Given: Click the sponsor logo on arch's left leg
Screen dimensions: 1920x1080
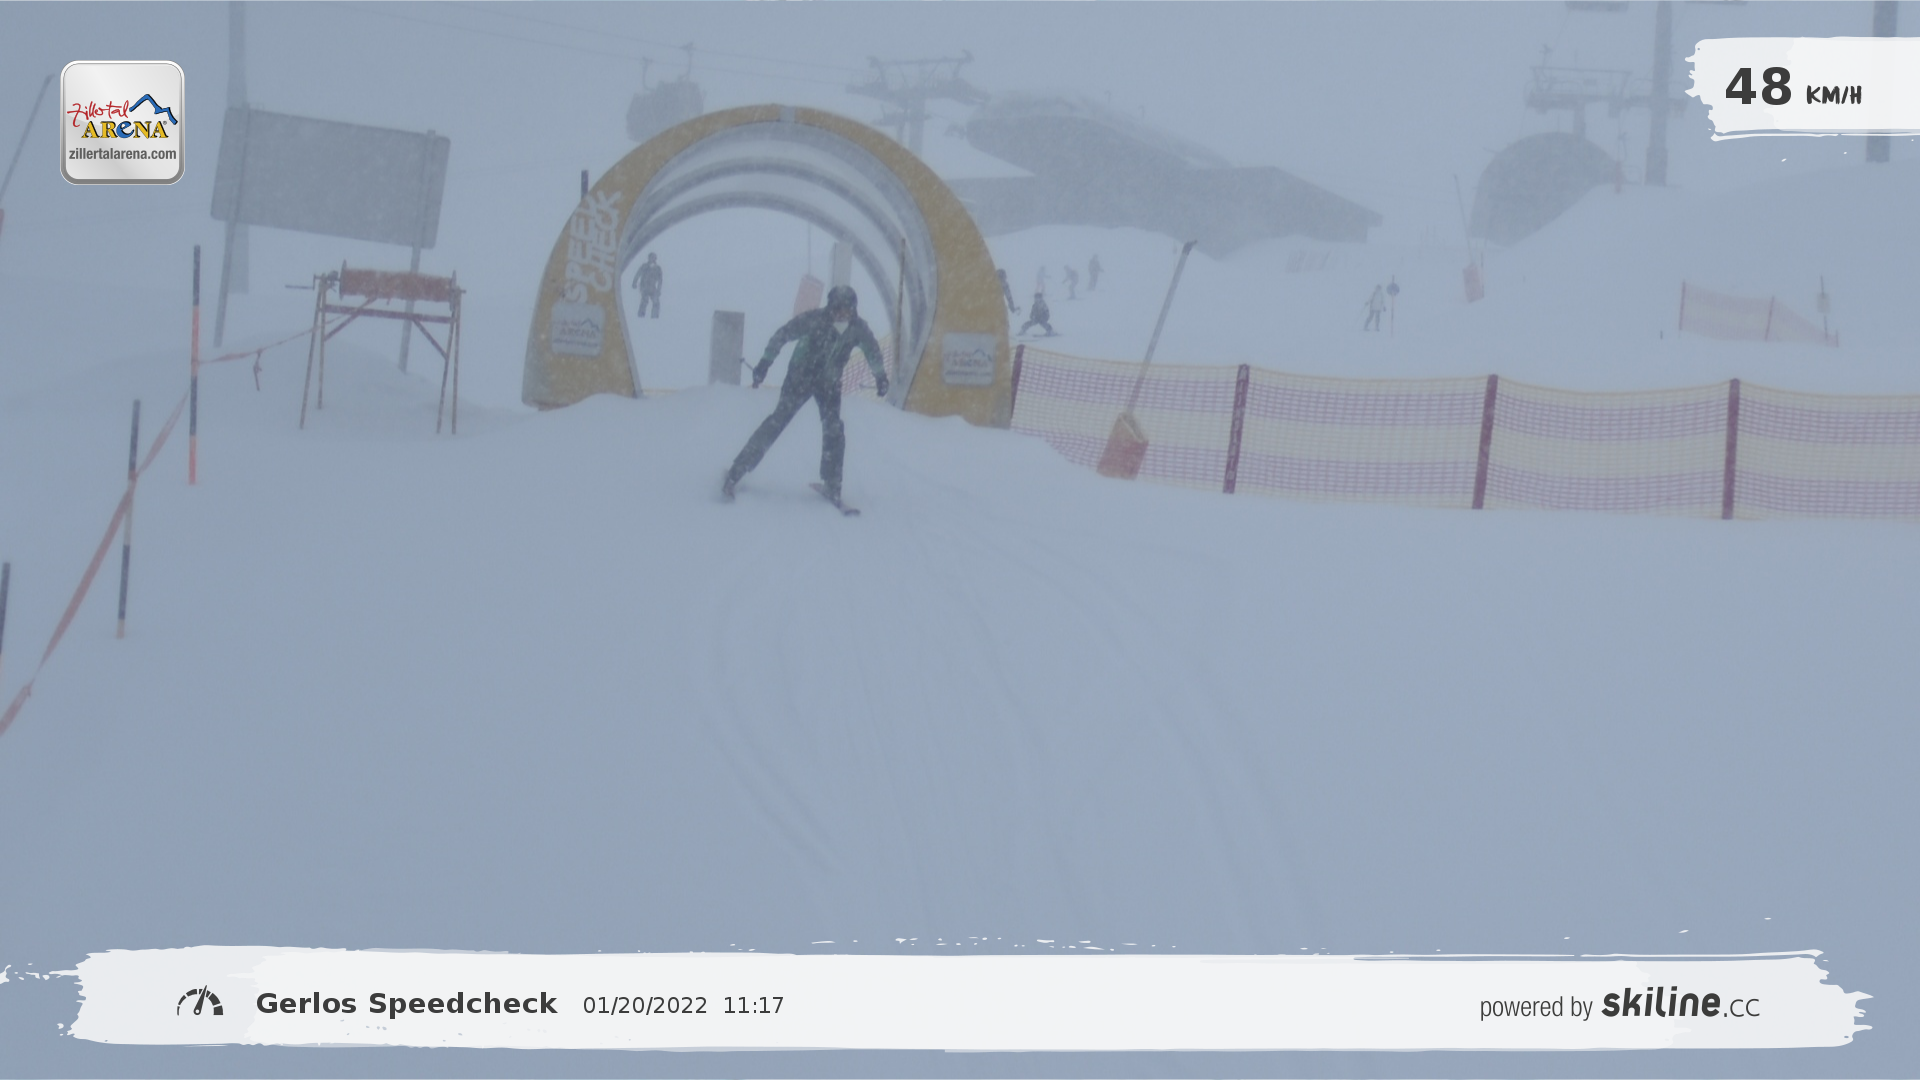Looking at the screenshot, I should pyautogui.click(x=577, y=329).
